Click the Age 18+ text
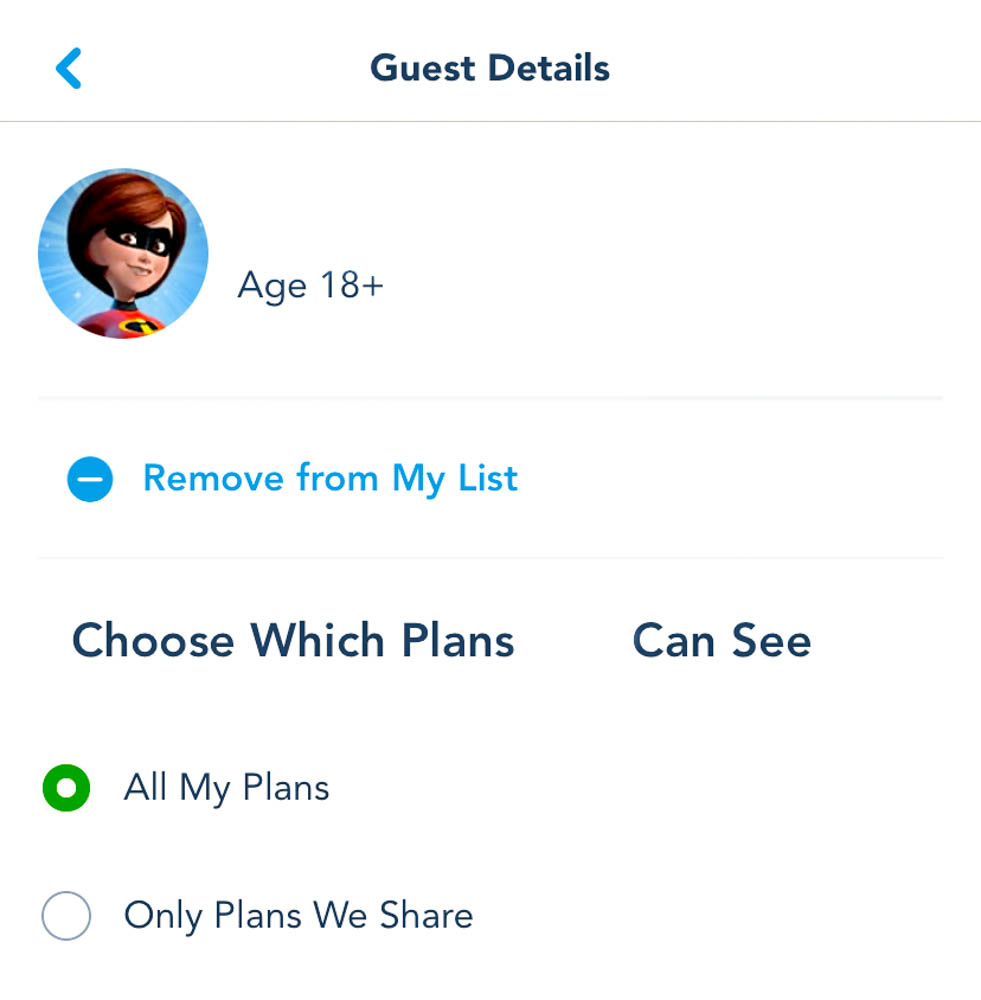The image size is (981, 1000). (310, 286)
